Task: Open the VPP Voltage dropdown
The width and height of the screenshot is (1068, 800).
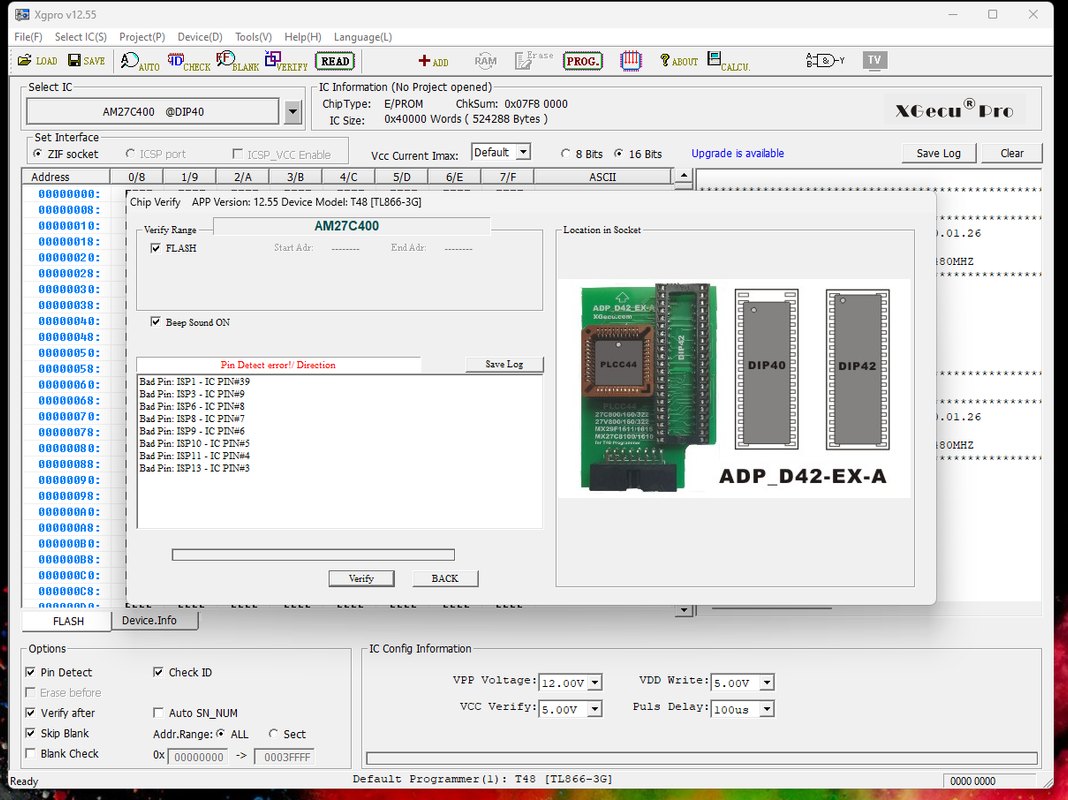Action: point(595,682)
